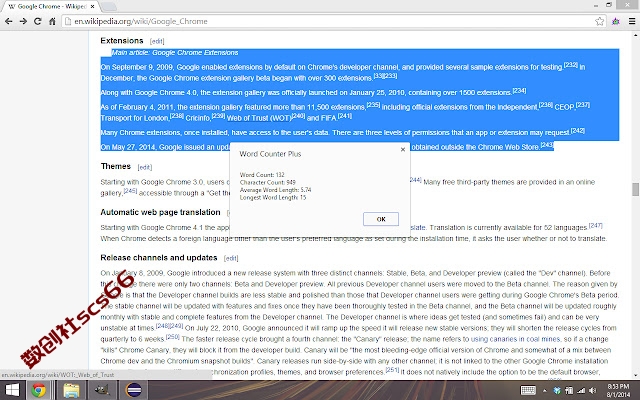The image size is (640, 400).
Task: Show hidden system tray icons
Action: click(x=544, y=391)
